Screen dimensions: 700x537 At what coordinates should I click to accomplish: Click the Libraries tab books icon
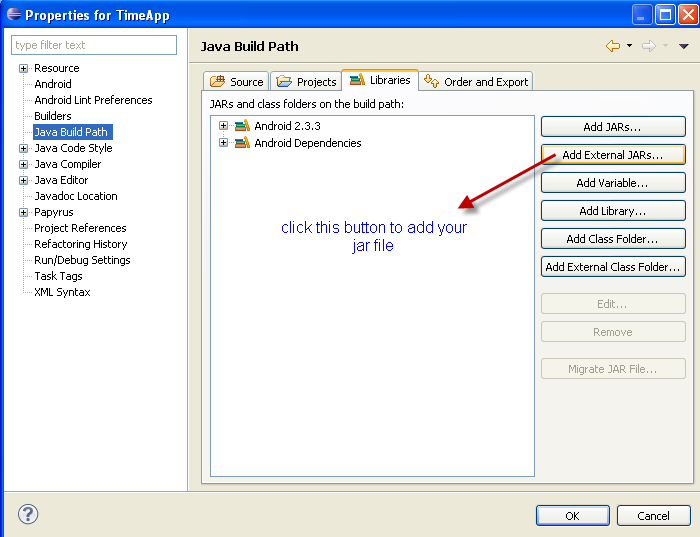357,79
